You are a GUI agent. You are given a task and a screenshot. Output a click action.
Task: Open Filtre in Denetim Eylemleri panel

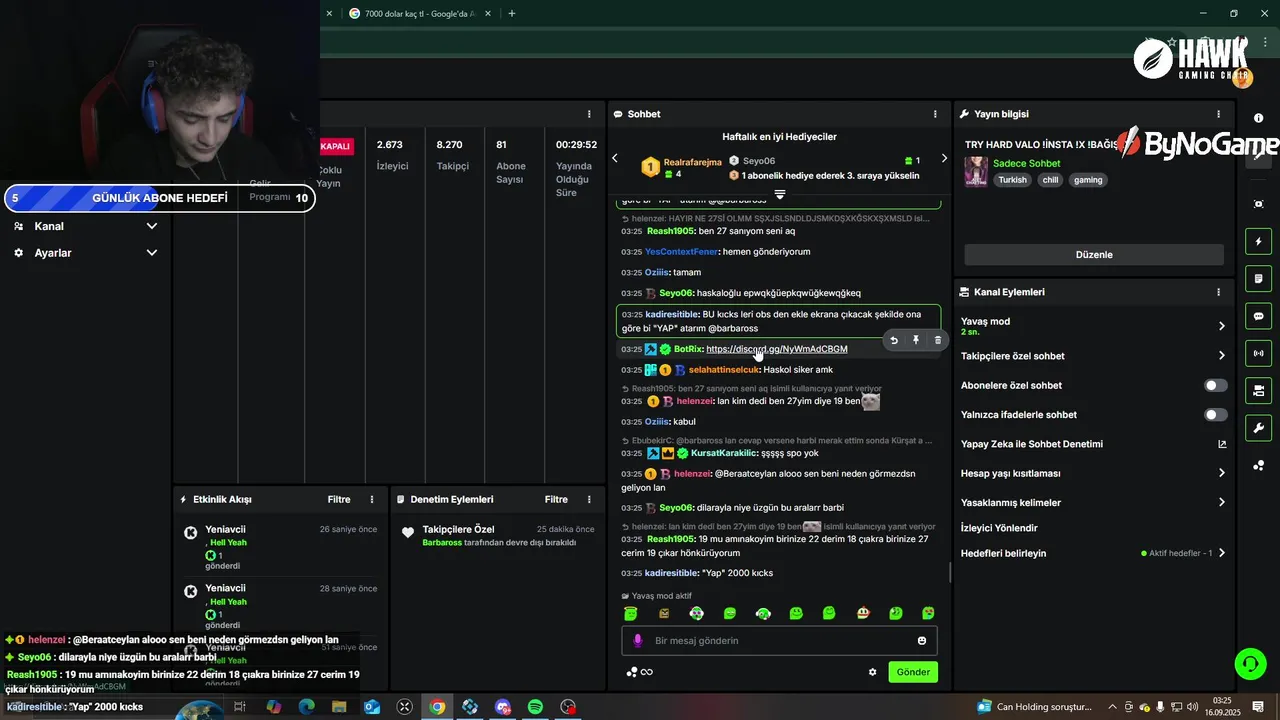[x=556, y=499]
